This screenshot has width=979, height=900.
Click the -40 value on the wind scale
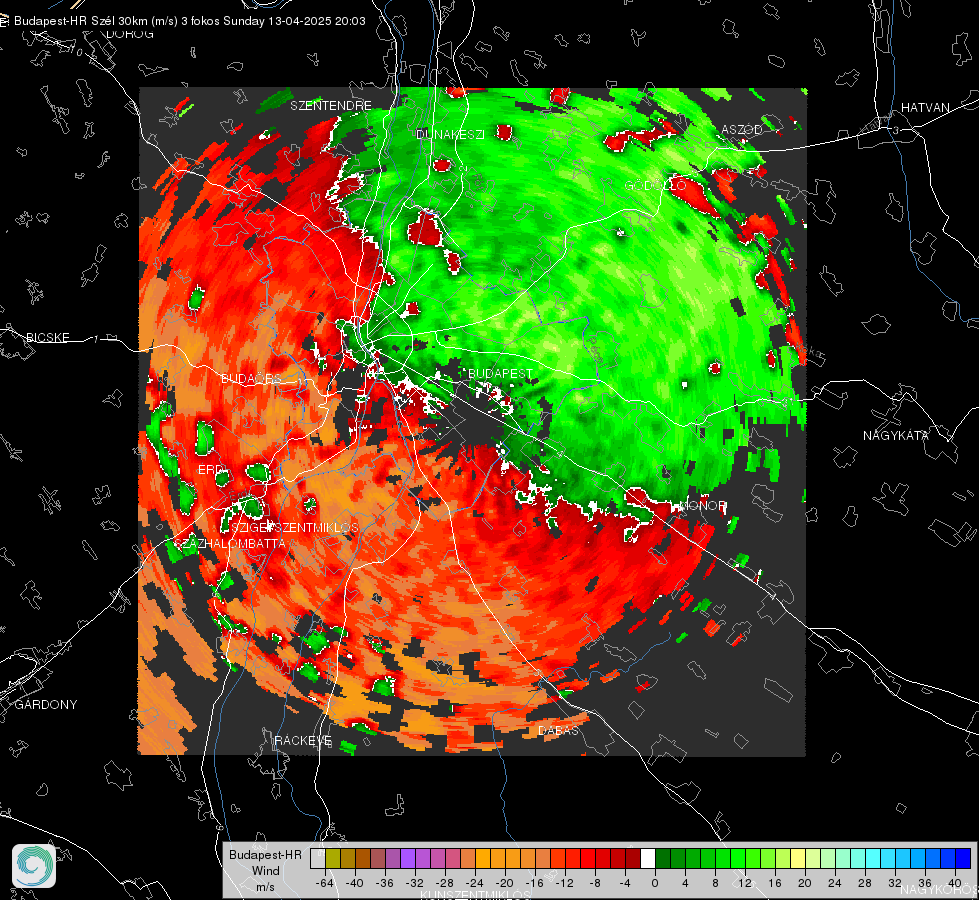coord(355,883)
